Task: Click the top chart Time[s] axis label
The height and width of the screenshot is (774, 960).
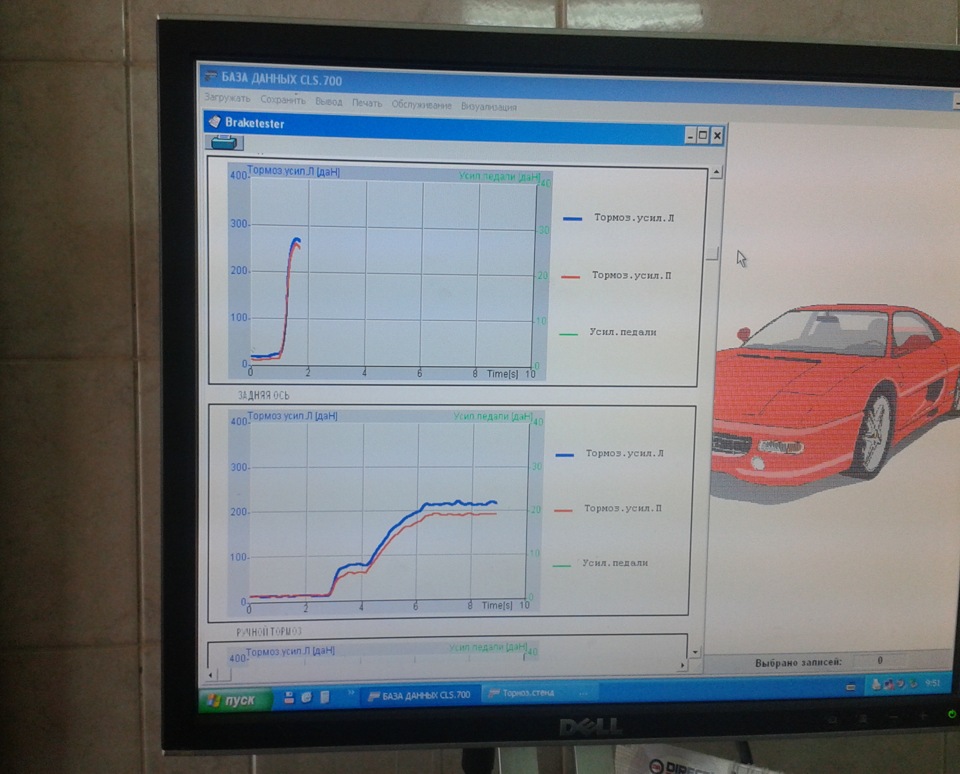Action: tap(502, 374)
